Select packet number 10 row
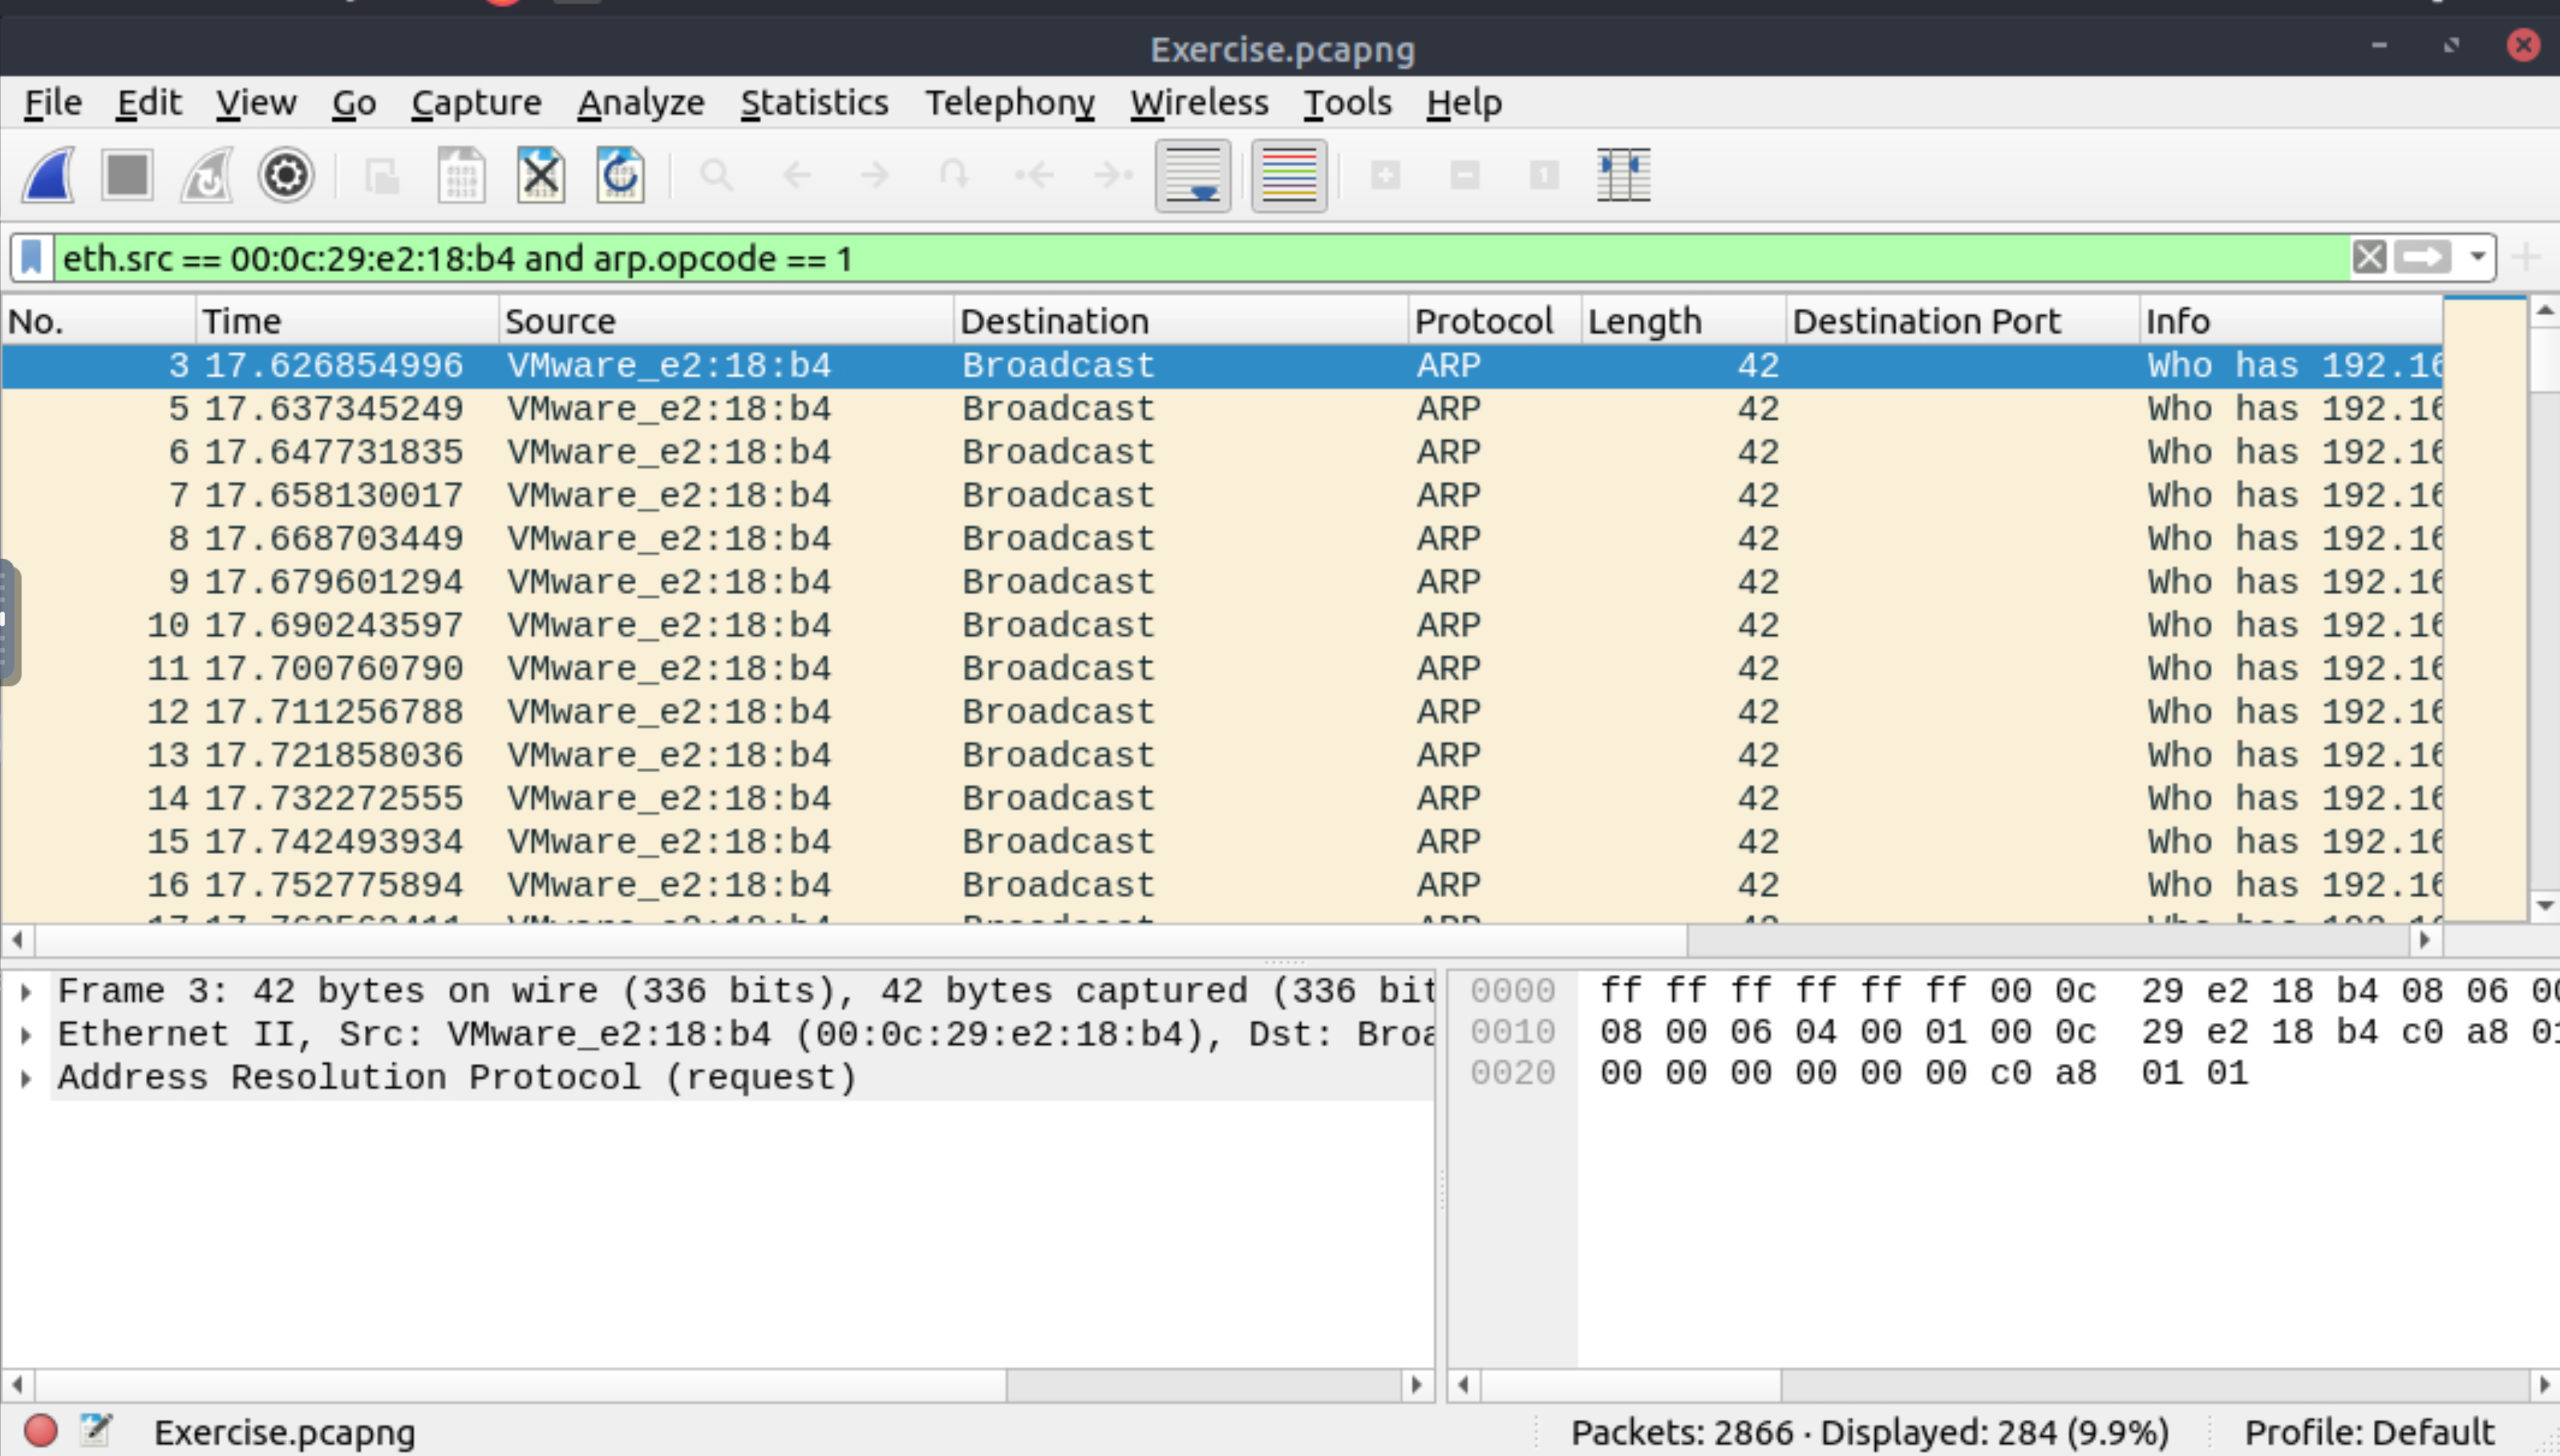The width and height of the screenshot is (2560, 1456). (x=1222, y=625)
